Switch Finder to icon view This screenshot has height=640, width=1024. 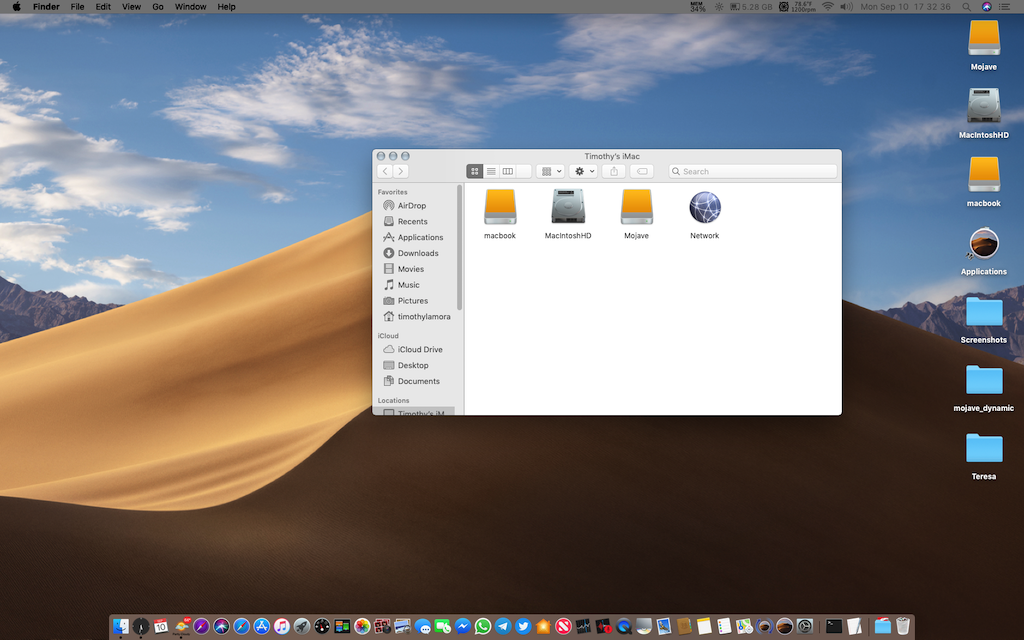[475, 171]
